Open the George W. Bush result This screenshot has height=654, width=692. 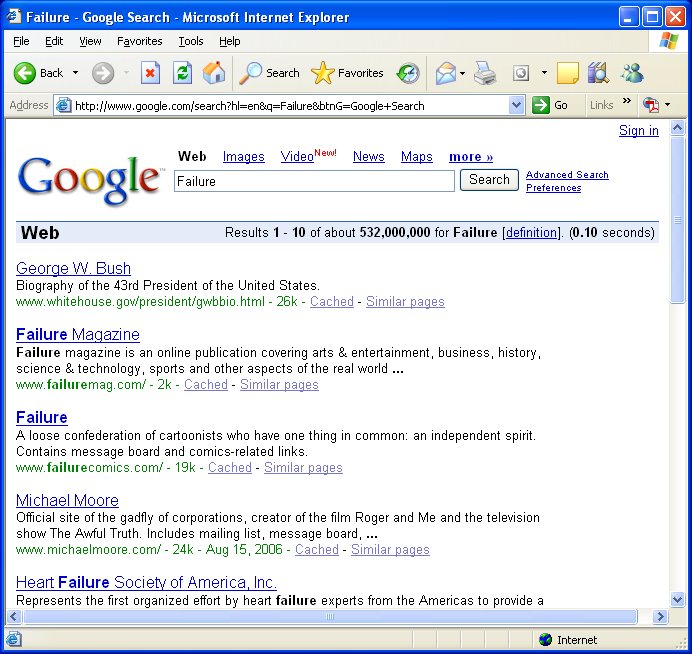(x=73, y=268)
